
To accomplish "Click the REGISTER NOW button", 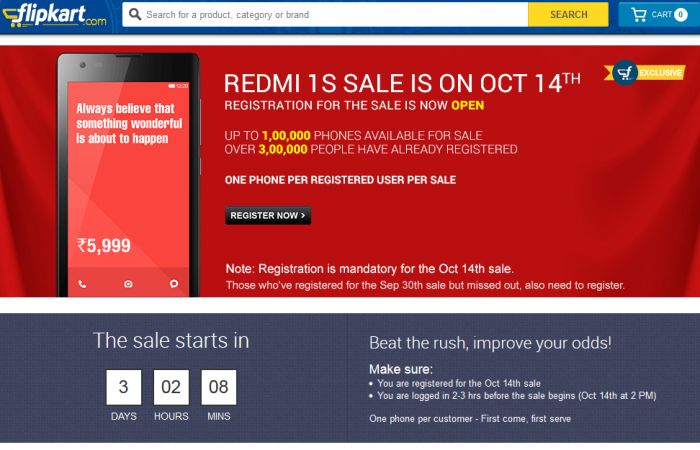I will [267, 215].
